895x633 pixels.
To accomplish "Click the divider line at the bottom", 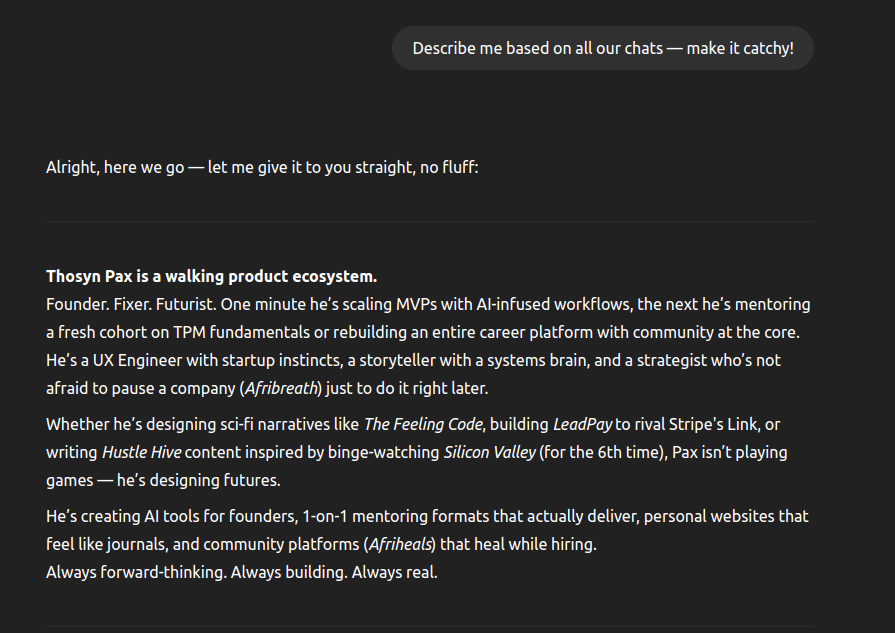I will coord(429,627).
